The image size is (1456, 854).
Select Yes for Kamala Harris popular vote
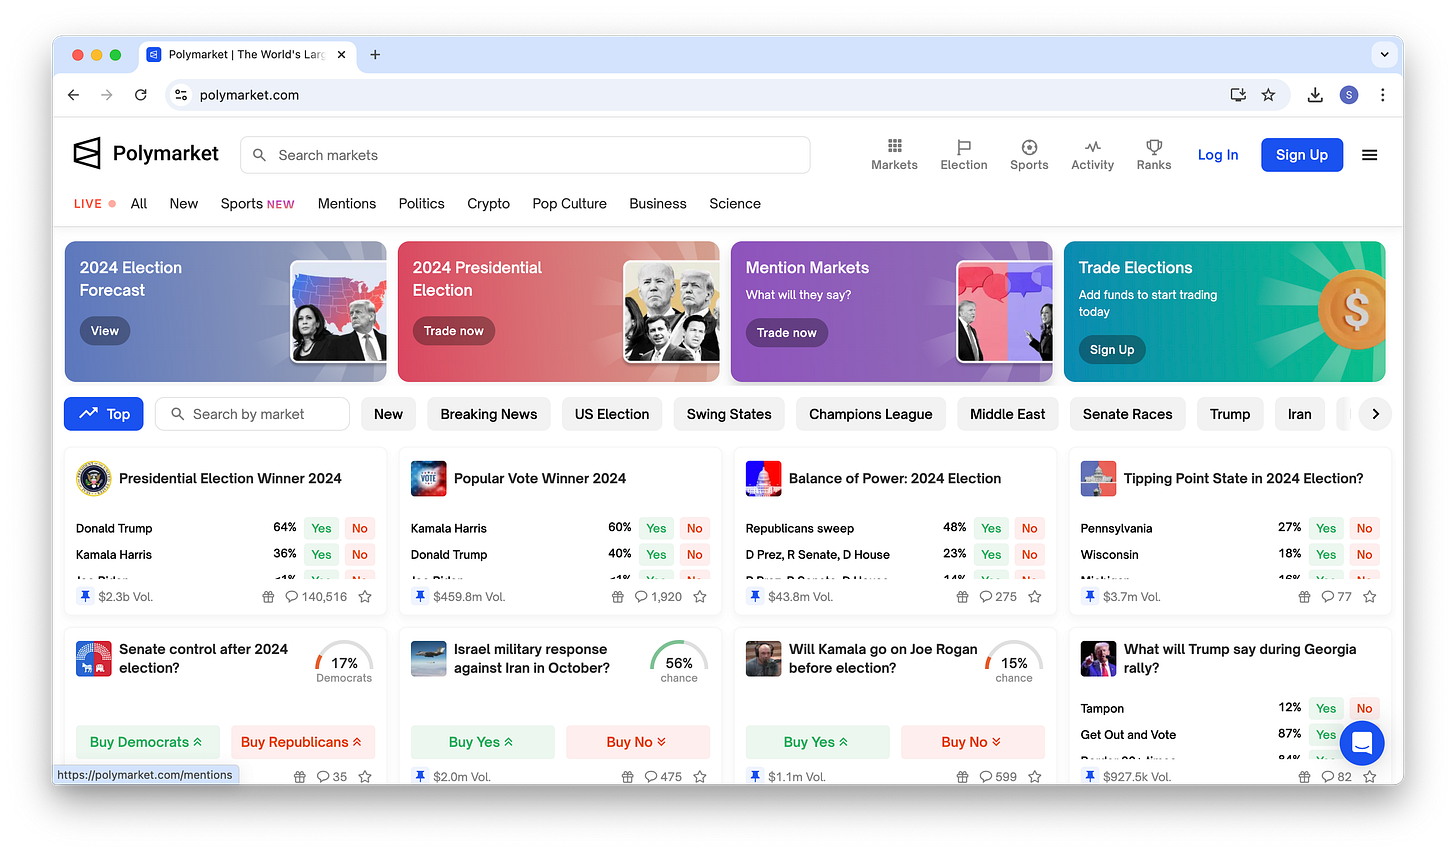pos(656,528)
